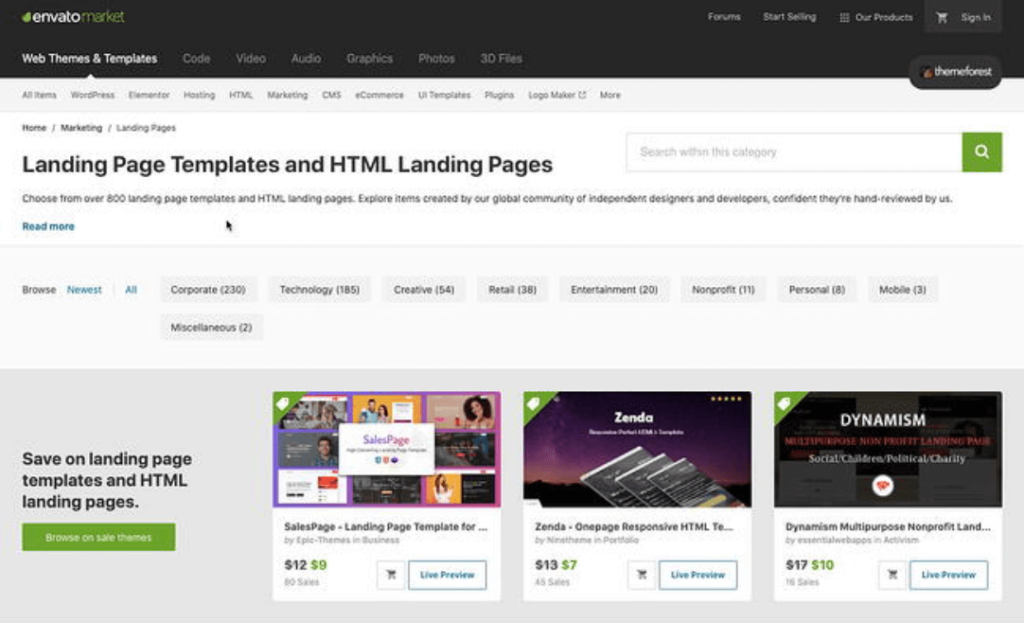Image resolution: width=1024 pixels, height=623 pixels.
Task: Add Dynamism template to cart
Action: point(892,575)
